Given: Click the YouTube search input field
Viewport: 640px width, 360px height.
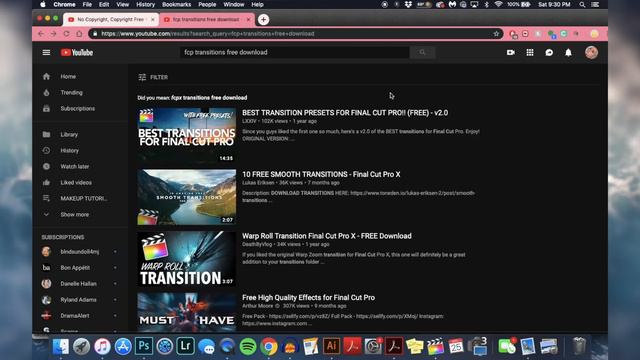Looking at the screenshot, I should click(x=295, y=52).
